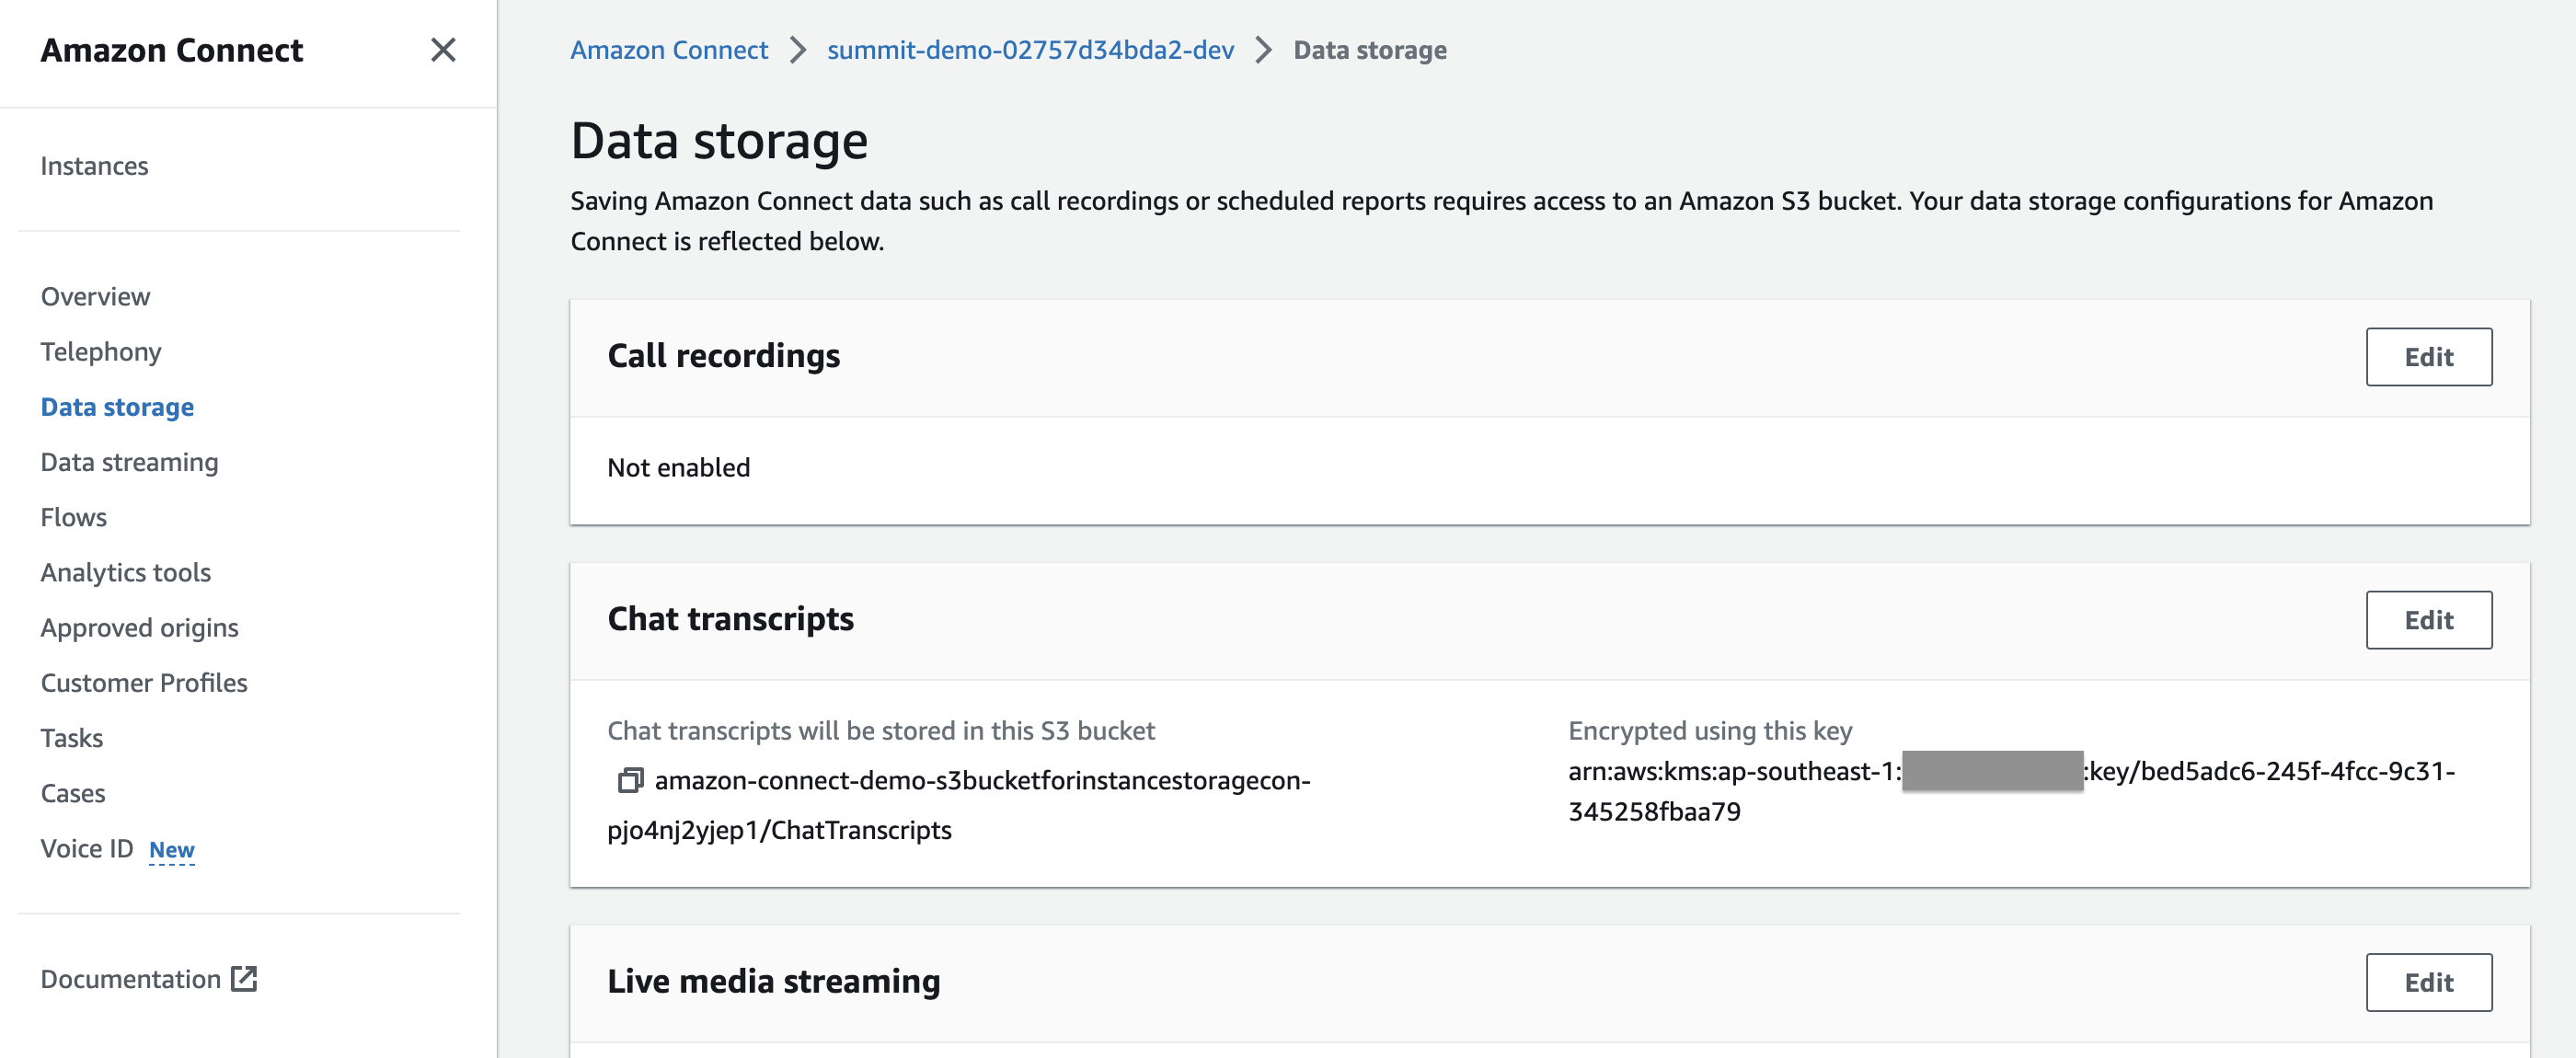Click the Not enabled status text
This screenshot has height=1058, width=2576.
point(679,467)
